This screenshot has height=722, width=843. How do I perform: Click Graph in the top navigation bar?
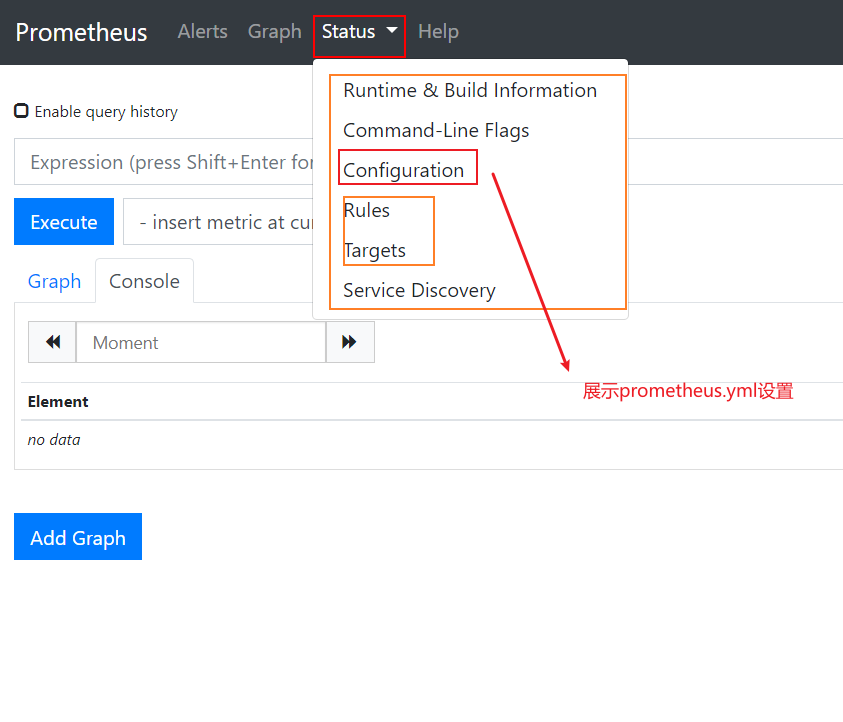pos(274,32)
